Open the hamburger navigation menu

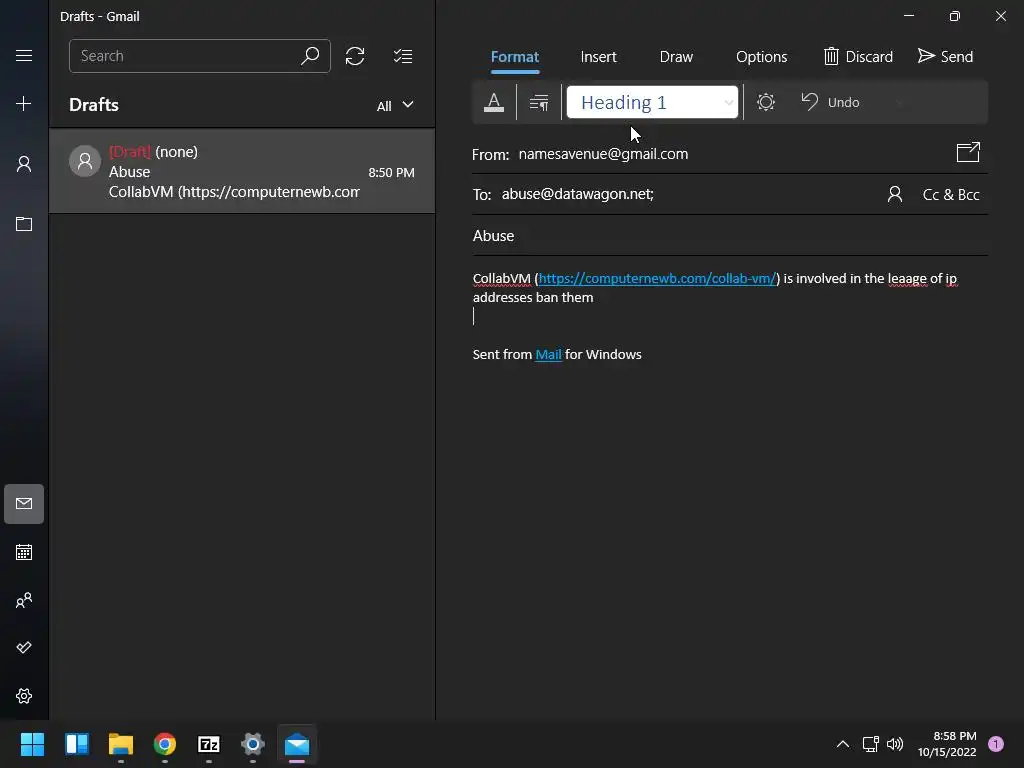click(24, 56)
